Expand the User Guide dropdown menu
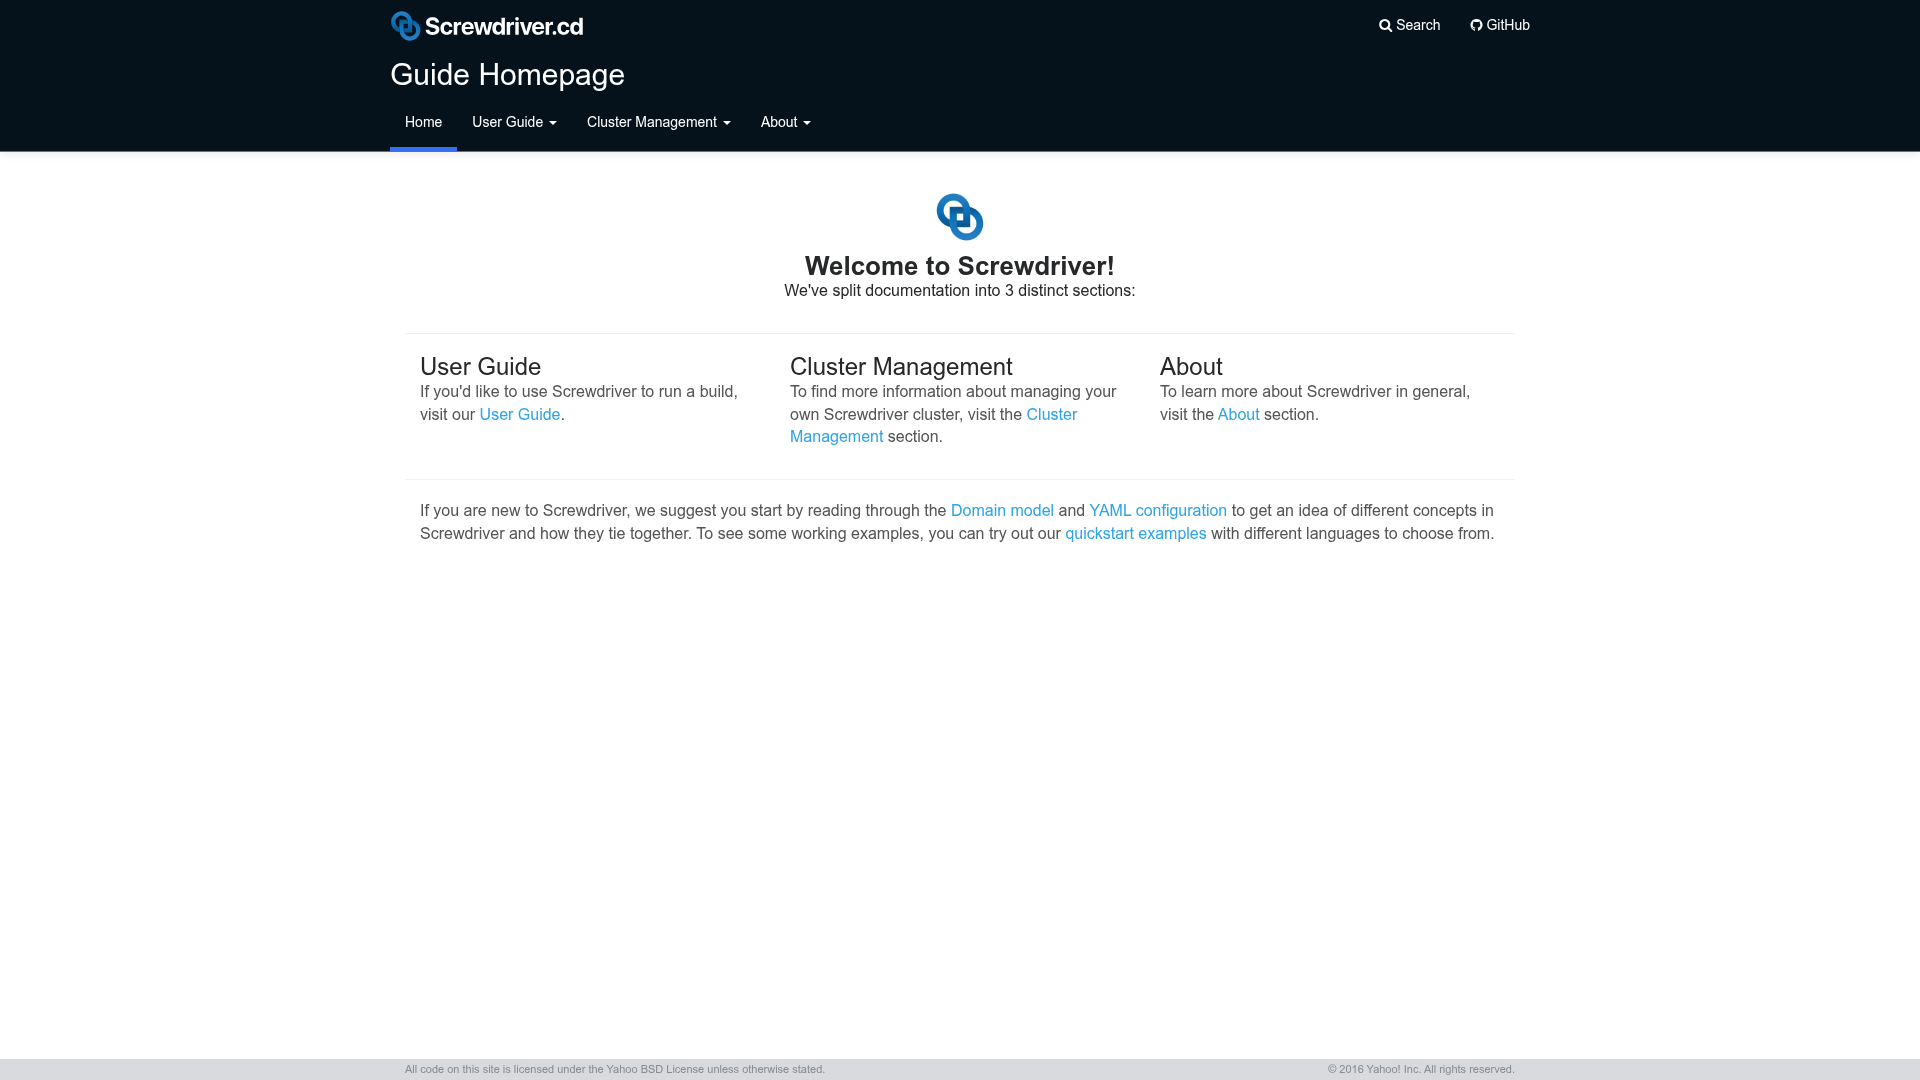Image resolution: width=1920 pixels, height=1080 pixels. point(514,122)
